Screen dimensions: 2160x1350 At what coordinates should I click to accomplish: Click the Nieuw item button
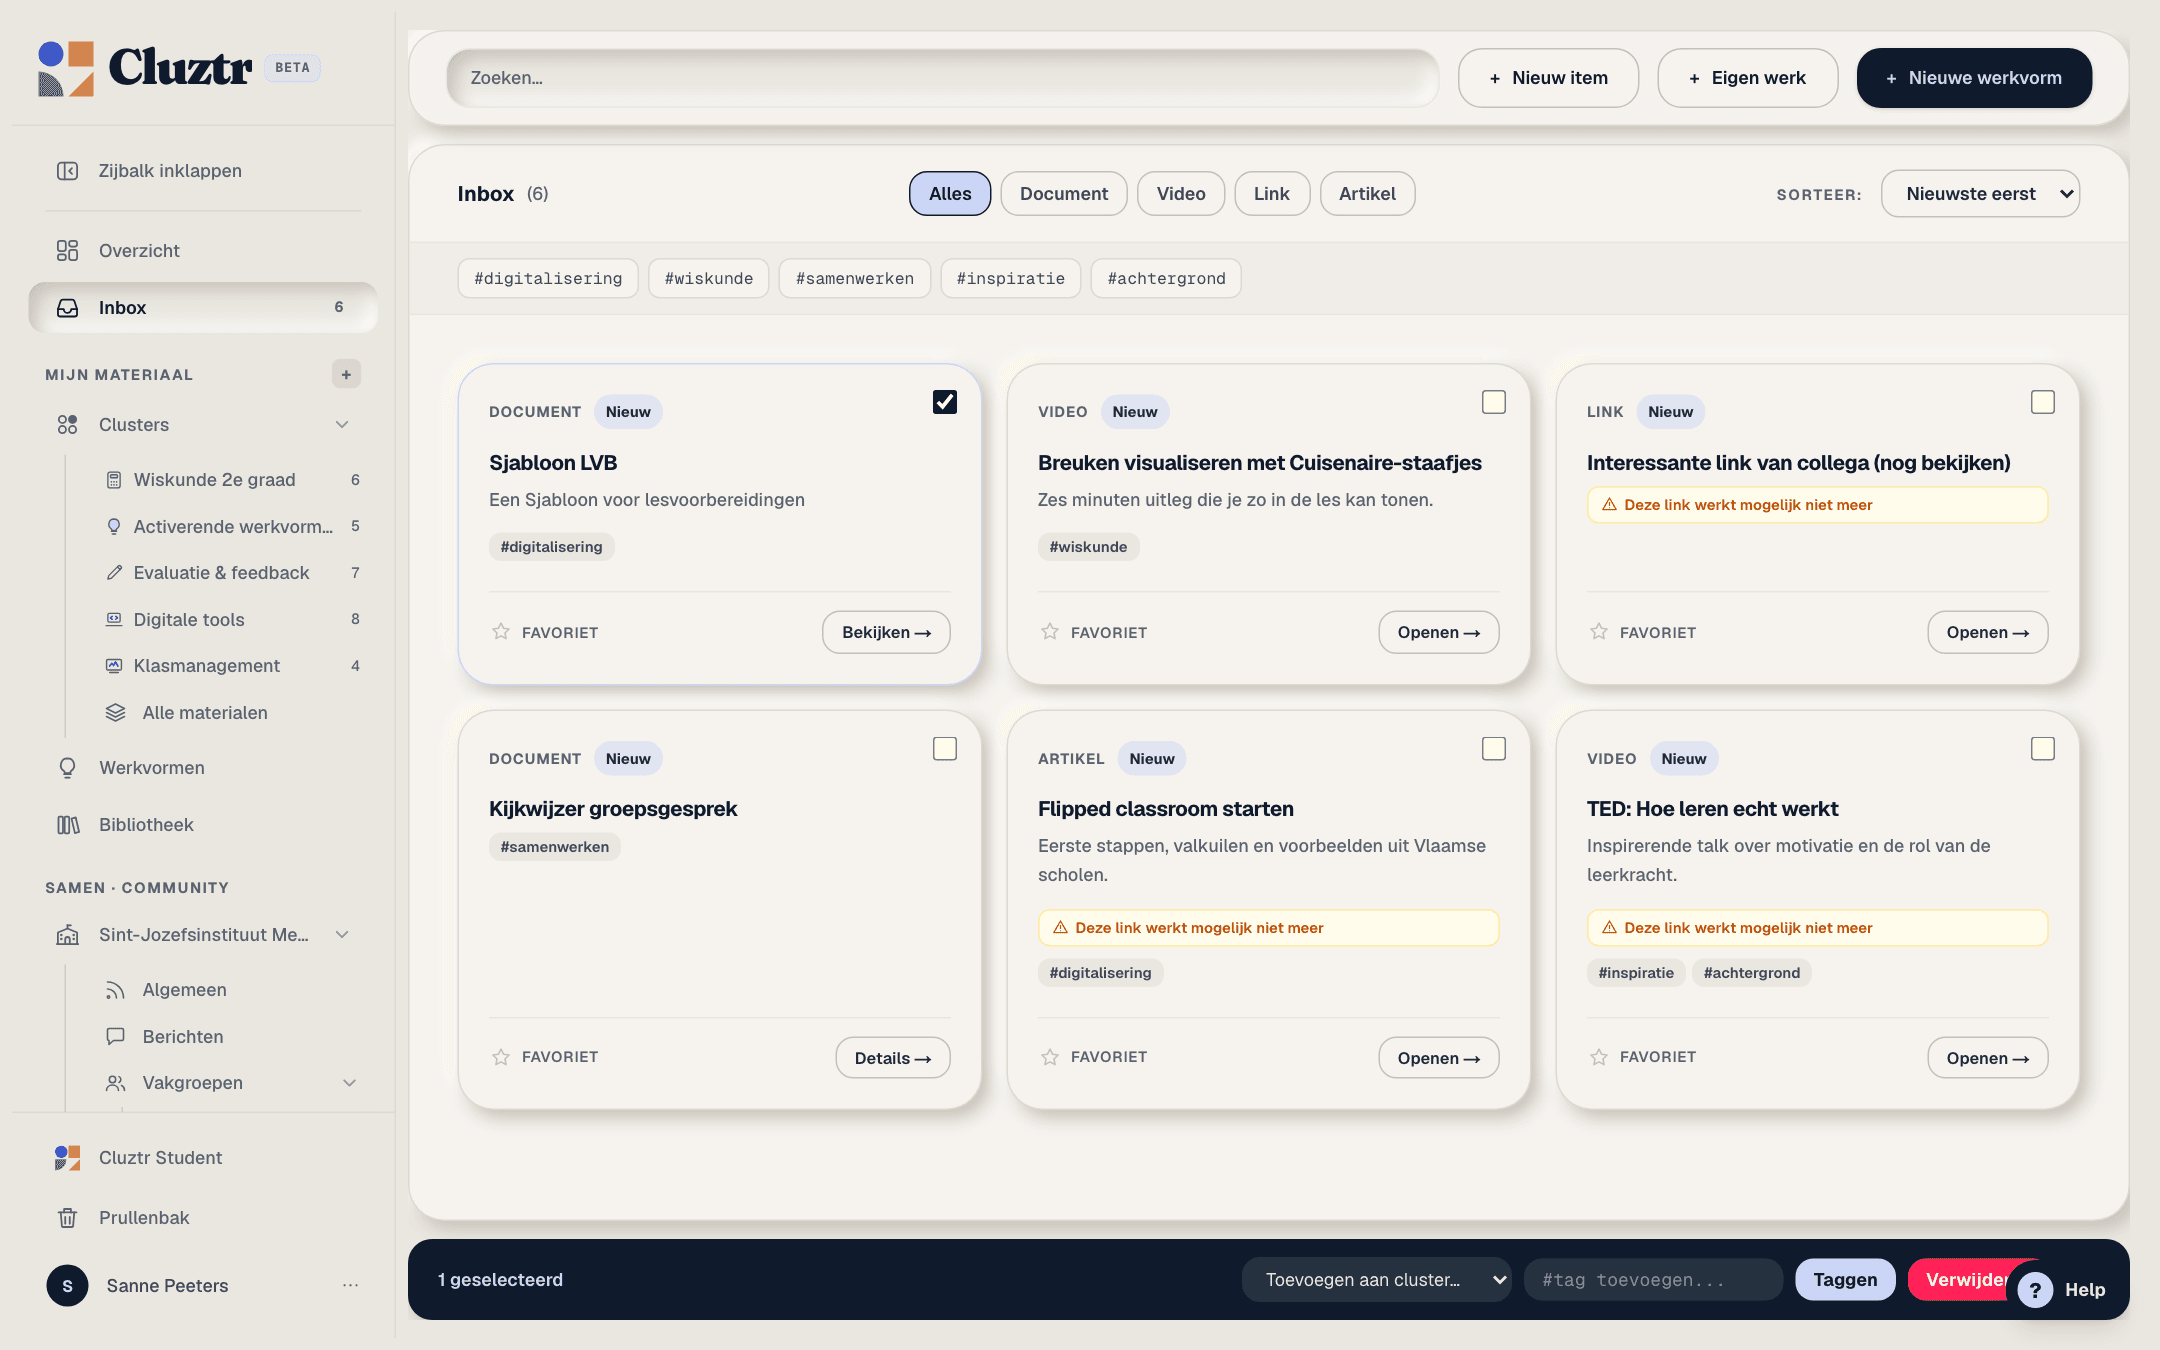(x=1548, y=78)
